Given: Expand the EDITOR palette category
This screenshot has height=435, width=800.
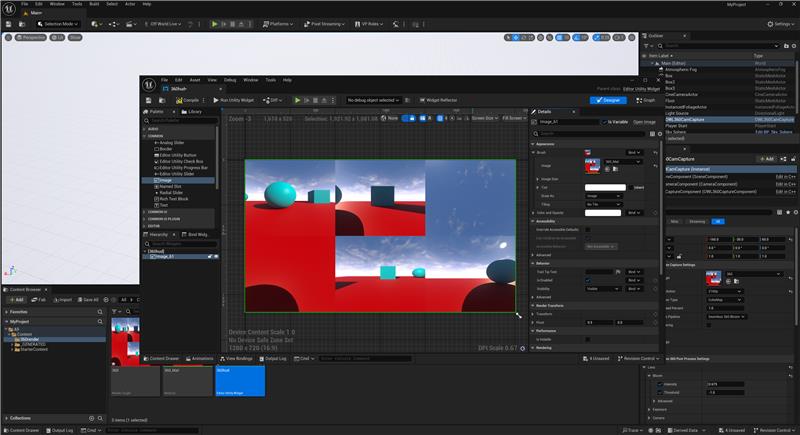Looking at the screenshot, I should point(145,225).
